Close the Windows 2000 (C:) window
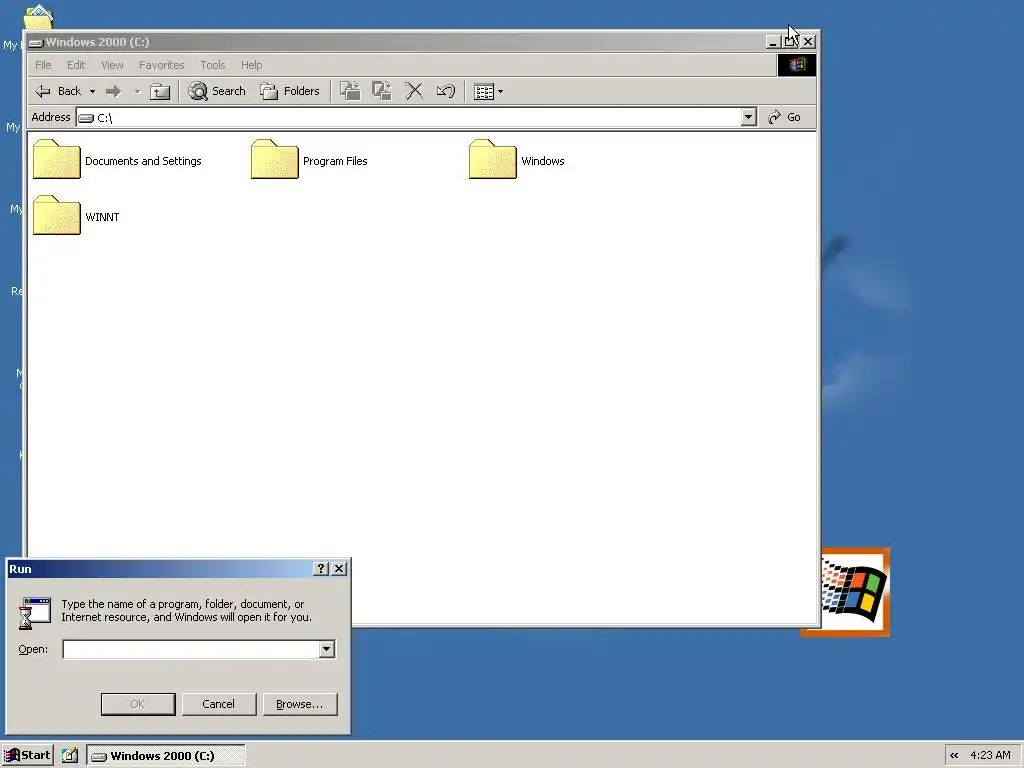This screenshot has height=768, width=1024. (808, 42)
